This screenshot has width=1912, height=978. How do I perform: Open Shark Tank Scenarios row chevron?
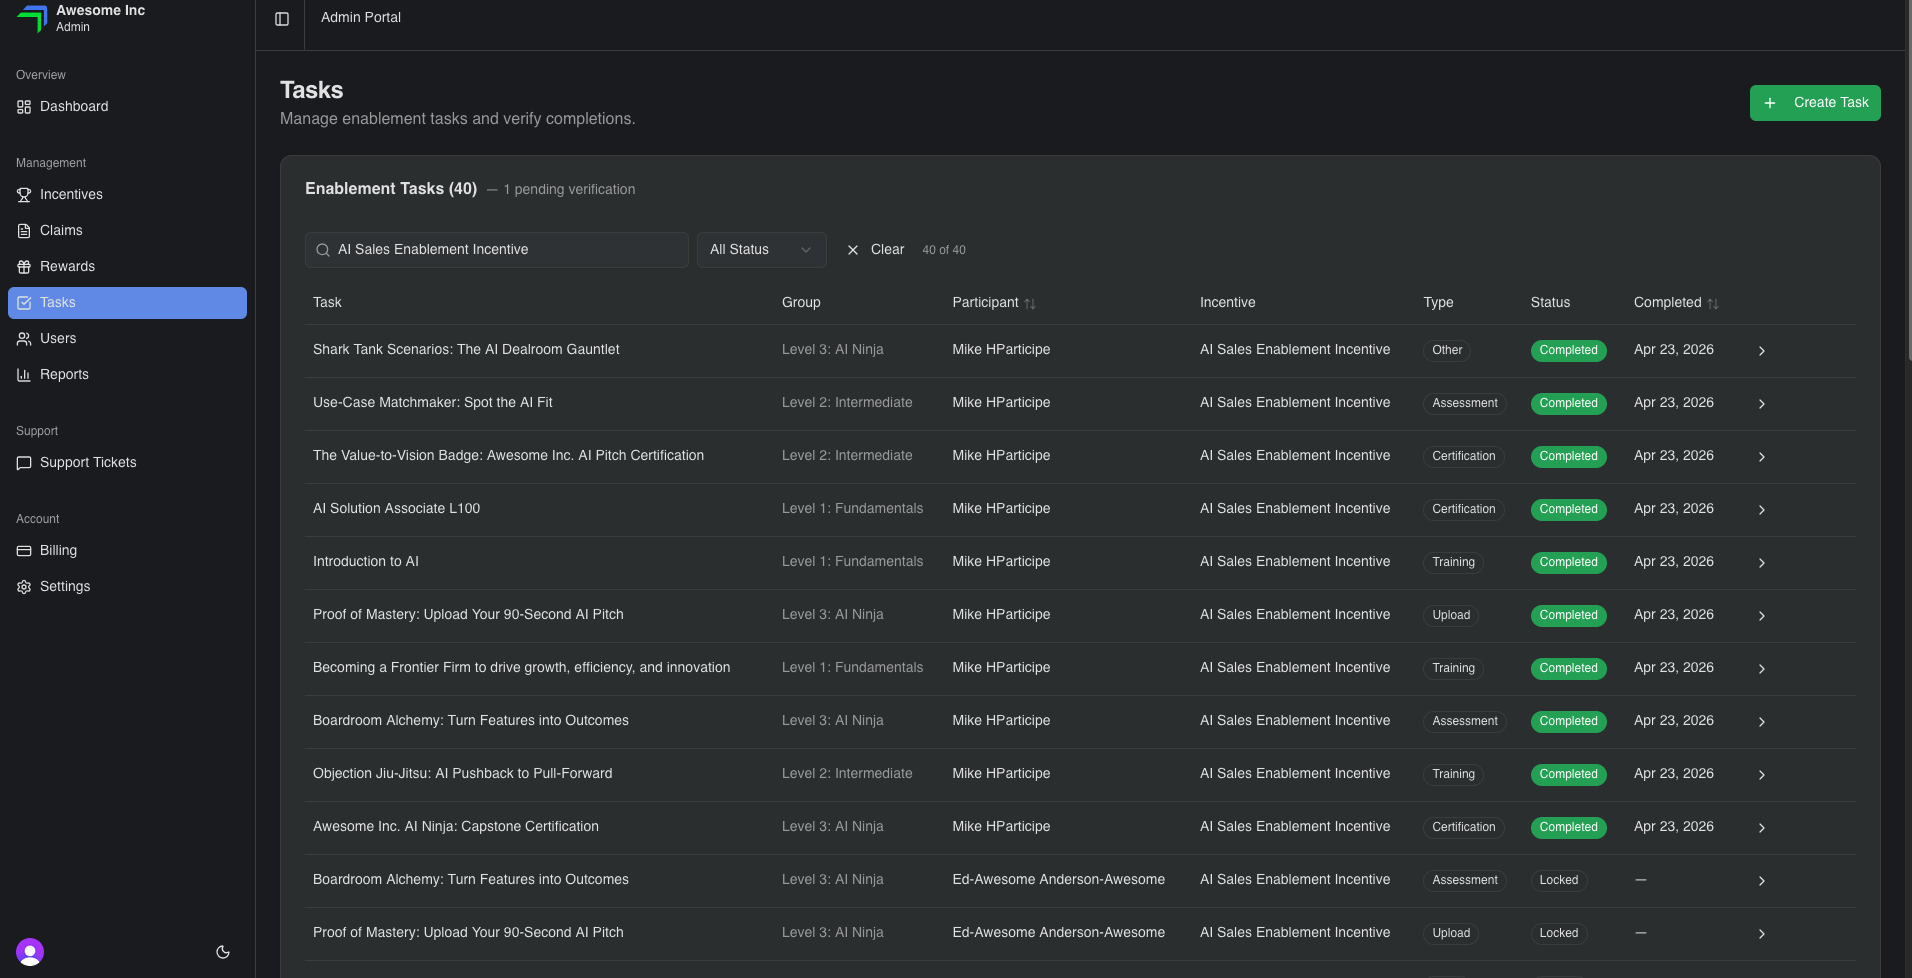1762,351
